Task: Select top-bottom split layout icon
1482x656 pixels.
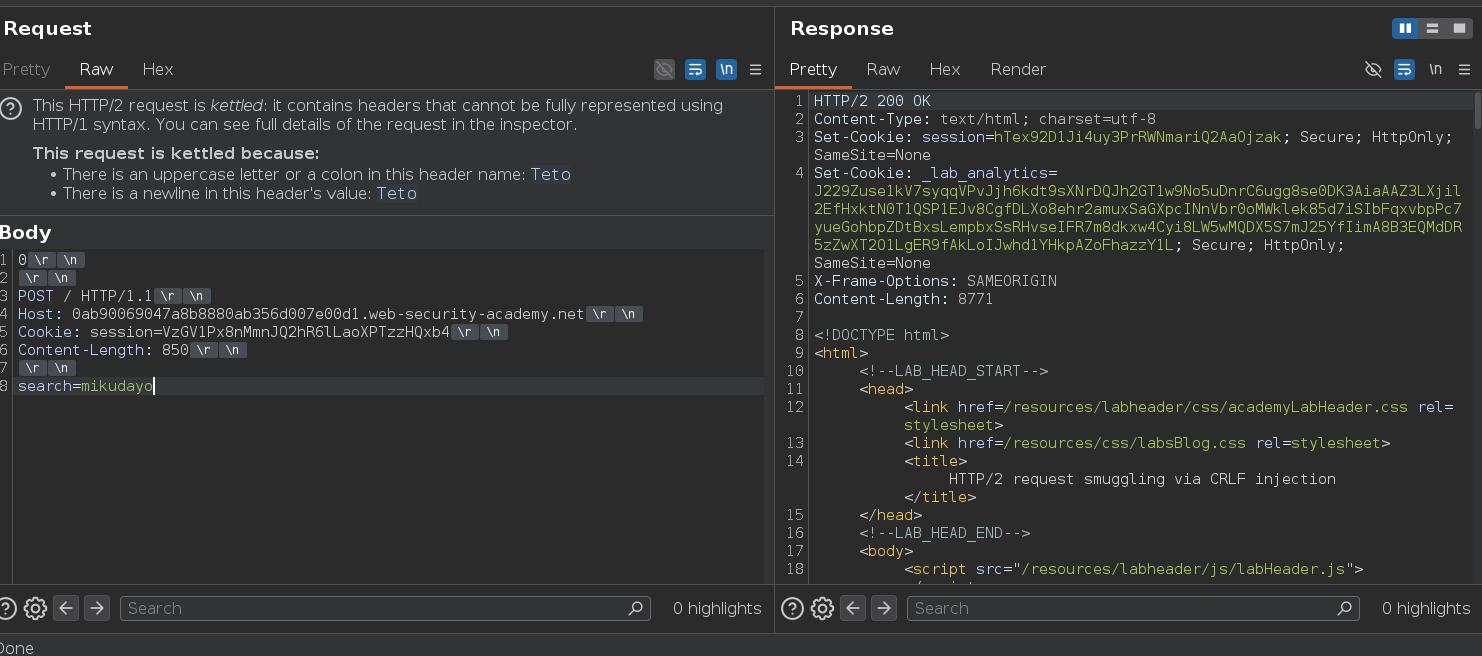Action: coord(1432,28)
